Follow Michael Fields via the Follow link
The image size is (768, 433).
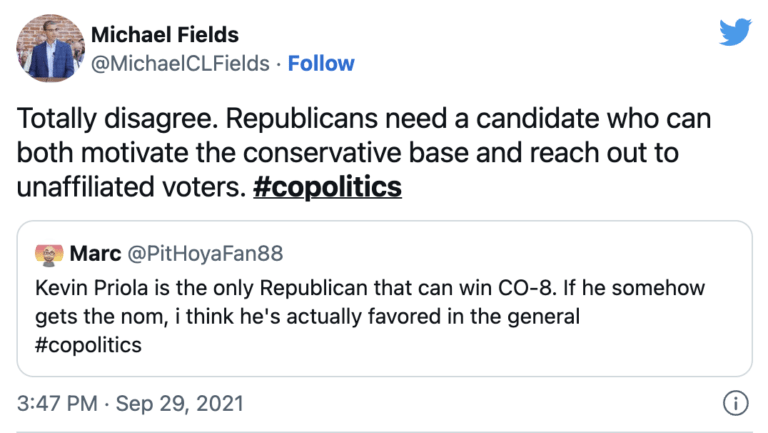coord(321,63)
